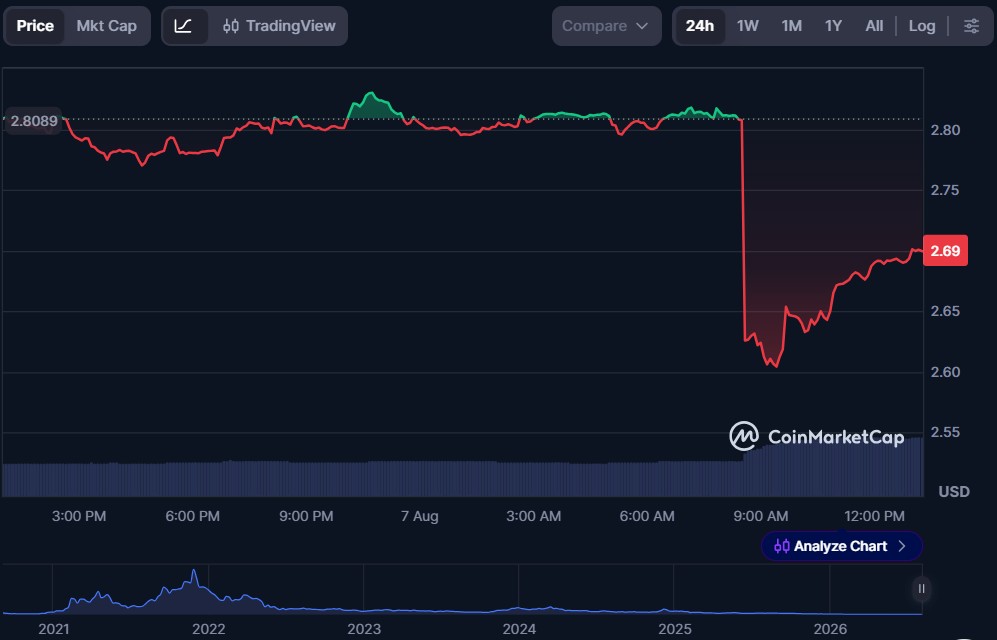
Task: Select the 1Y time range
Action: pos(834,26)
